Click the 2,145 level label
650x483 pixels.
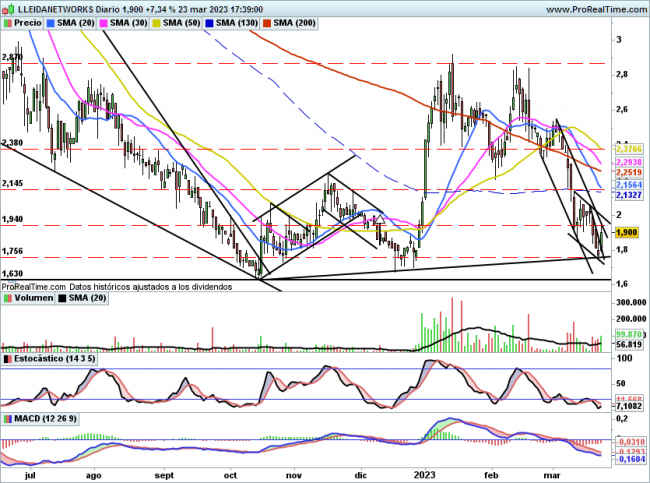[12, 184]
